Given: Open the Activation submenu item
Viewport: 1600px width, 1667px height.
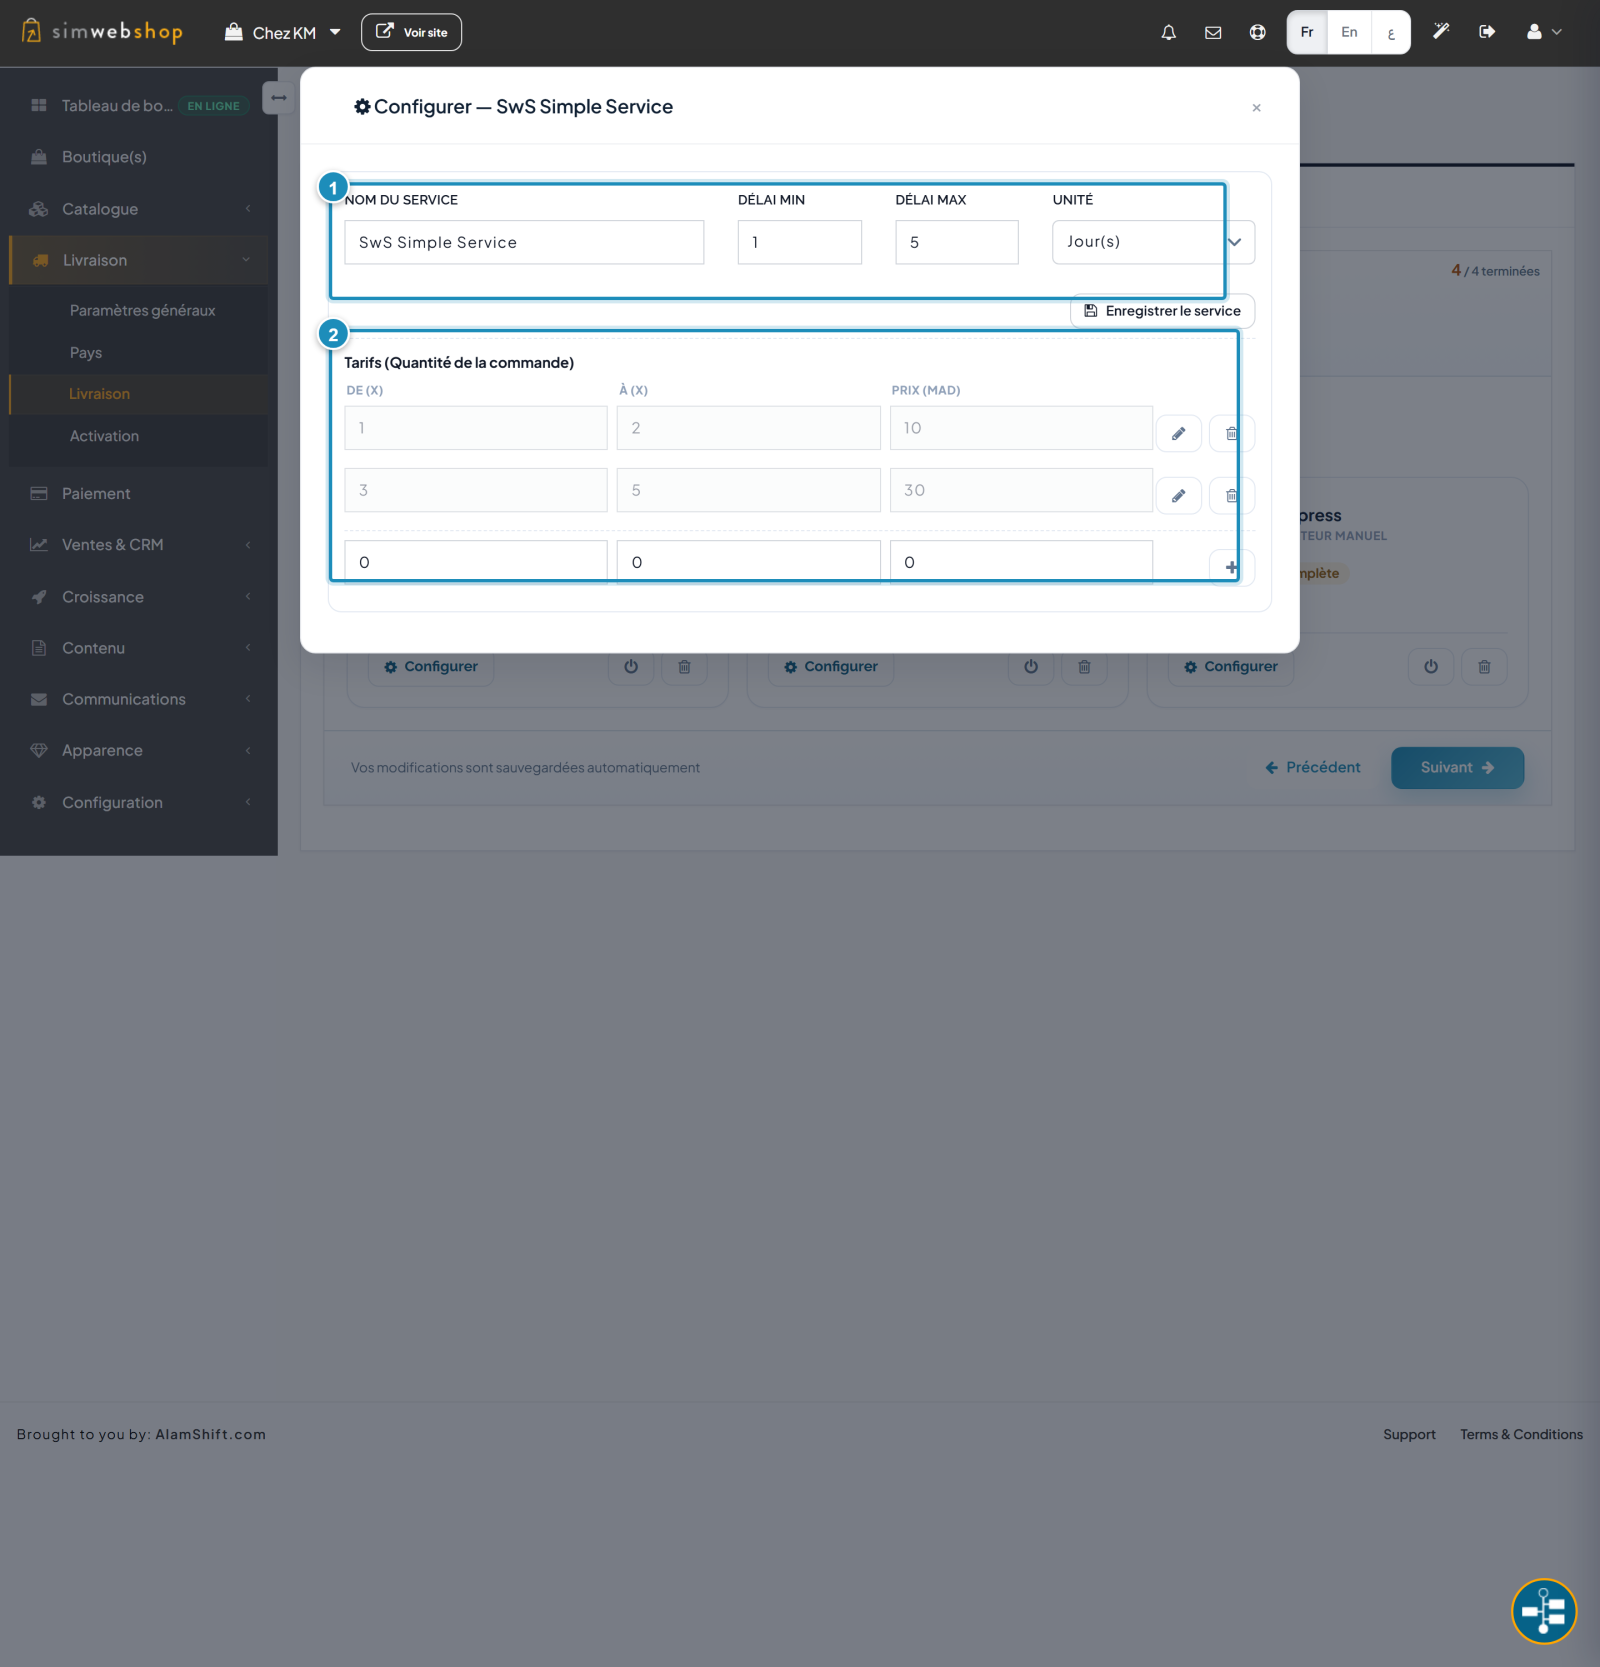Looking at the screenshot, I should 104,436.
